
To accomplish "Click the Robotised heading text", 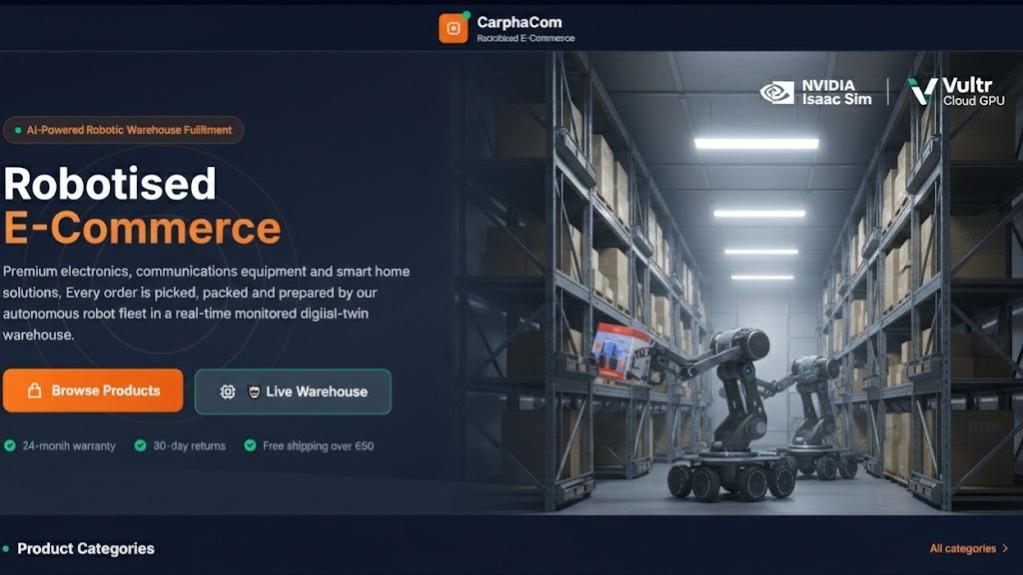I will [x=110, y=183].
